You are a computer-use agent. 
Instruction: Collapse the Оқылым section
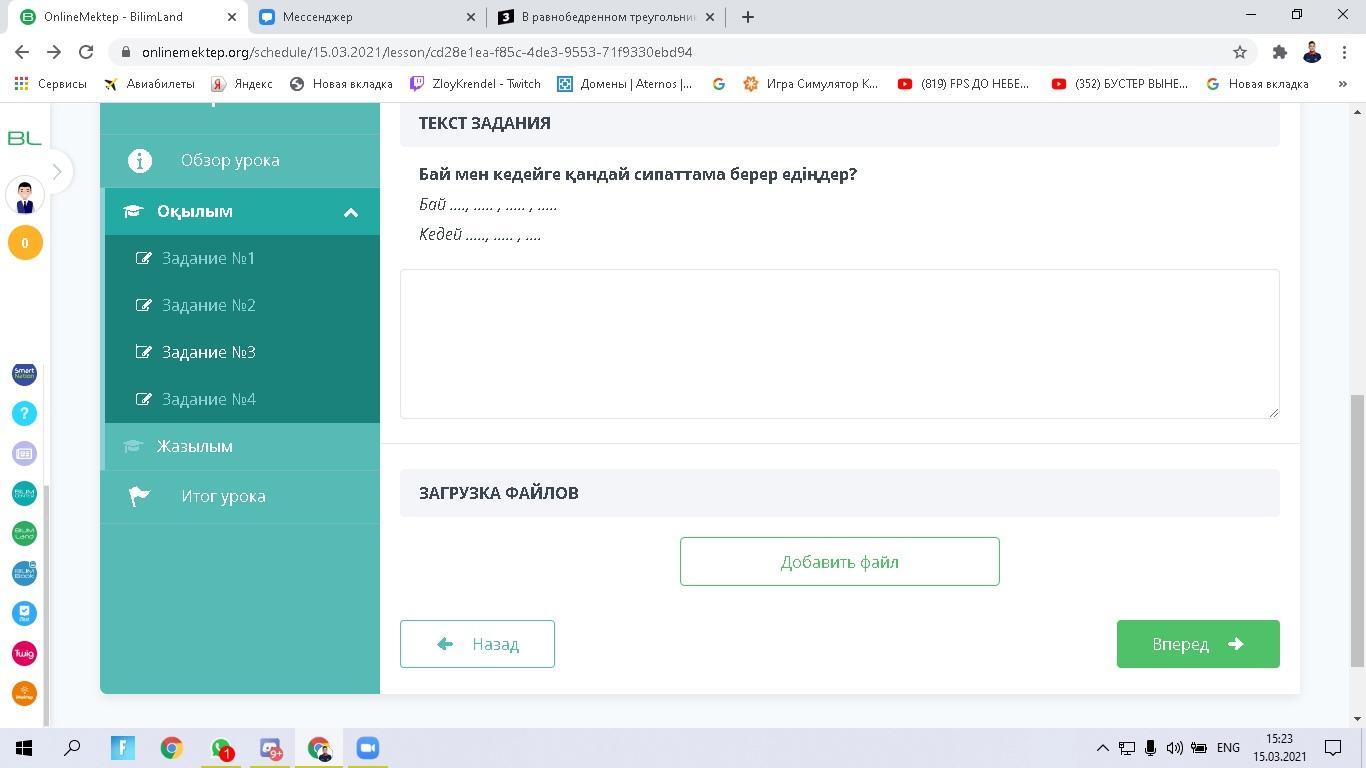(x=350, y=212)
